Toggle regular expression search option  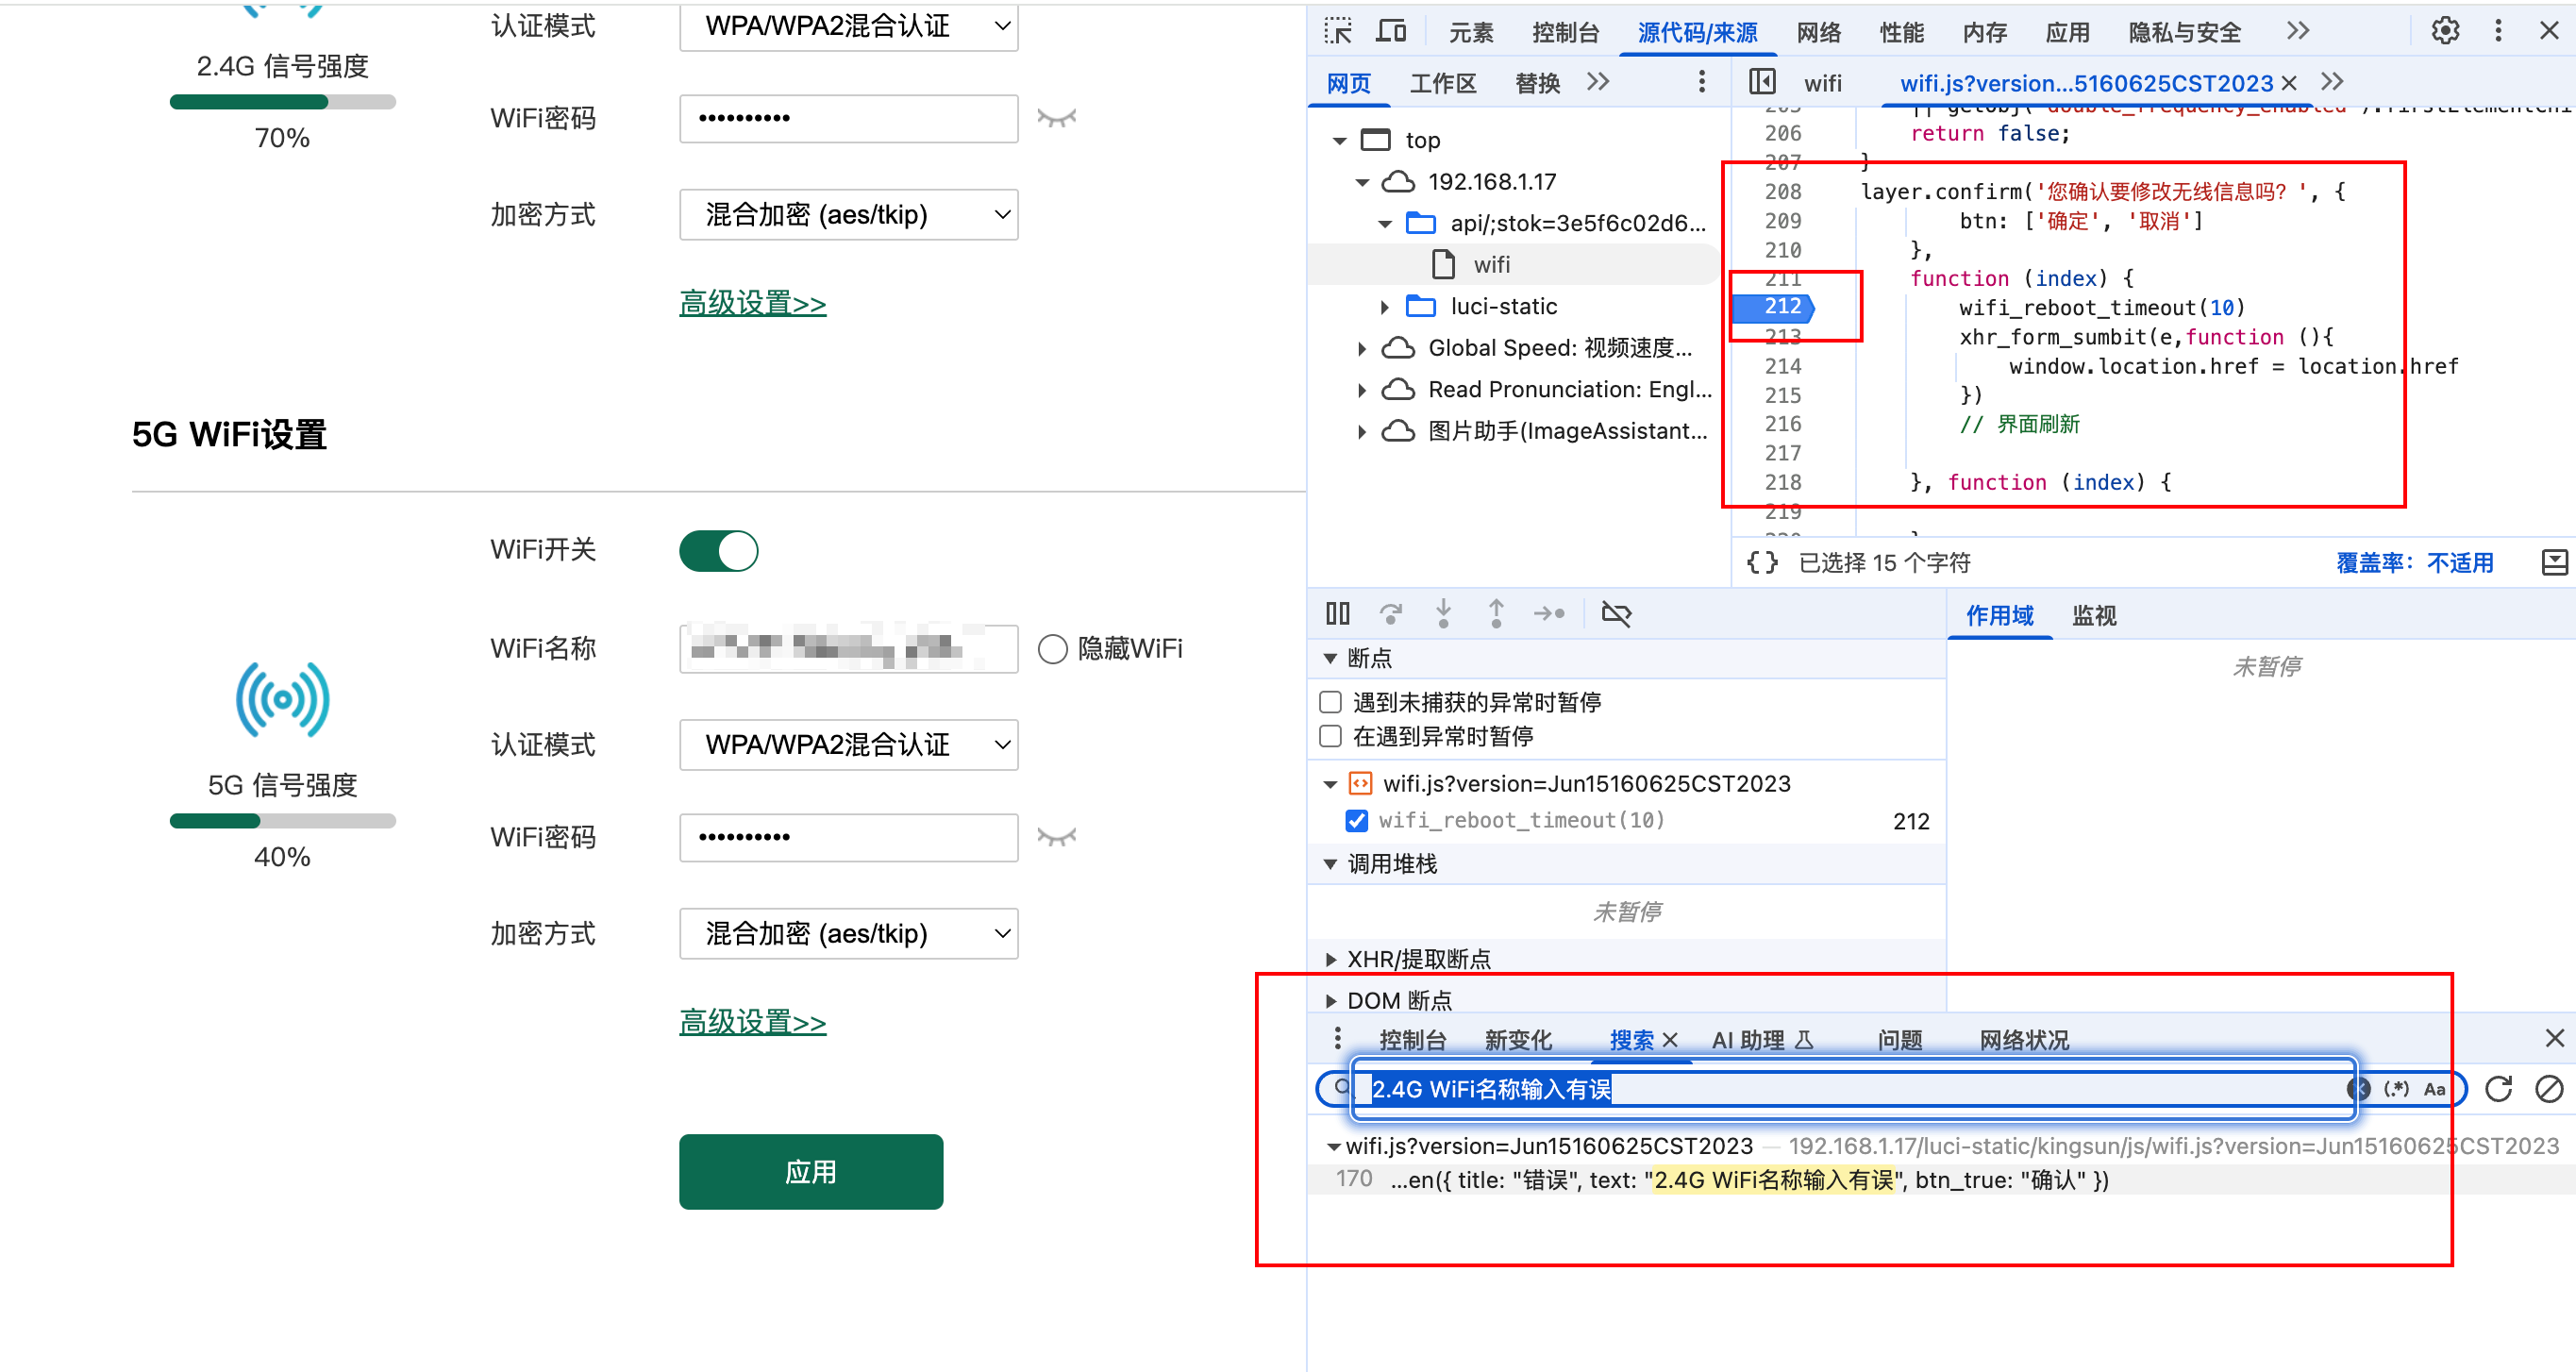click(2396, 1088)
